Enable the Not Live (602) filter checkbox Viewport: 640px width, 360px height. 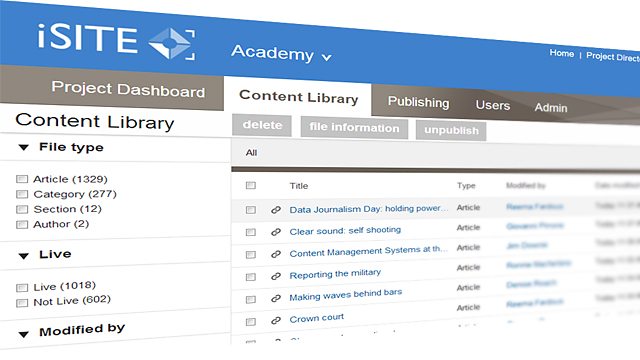coord(22,303)
